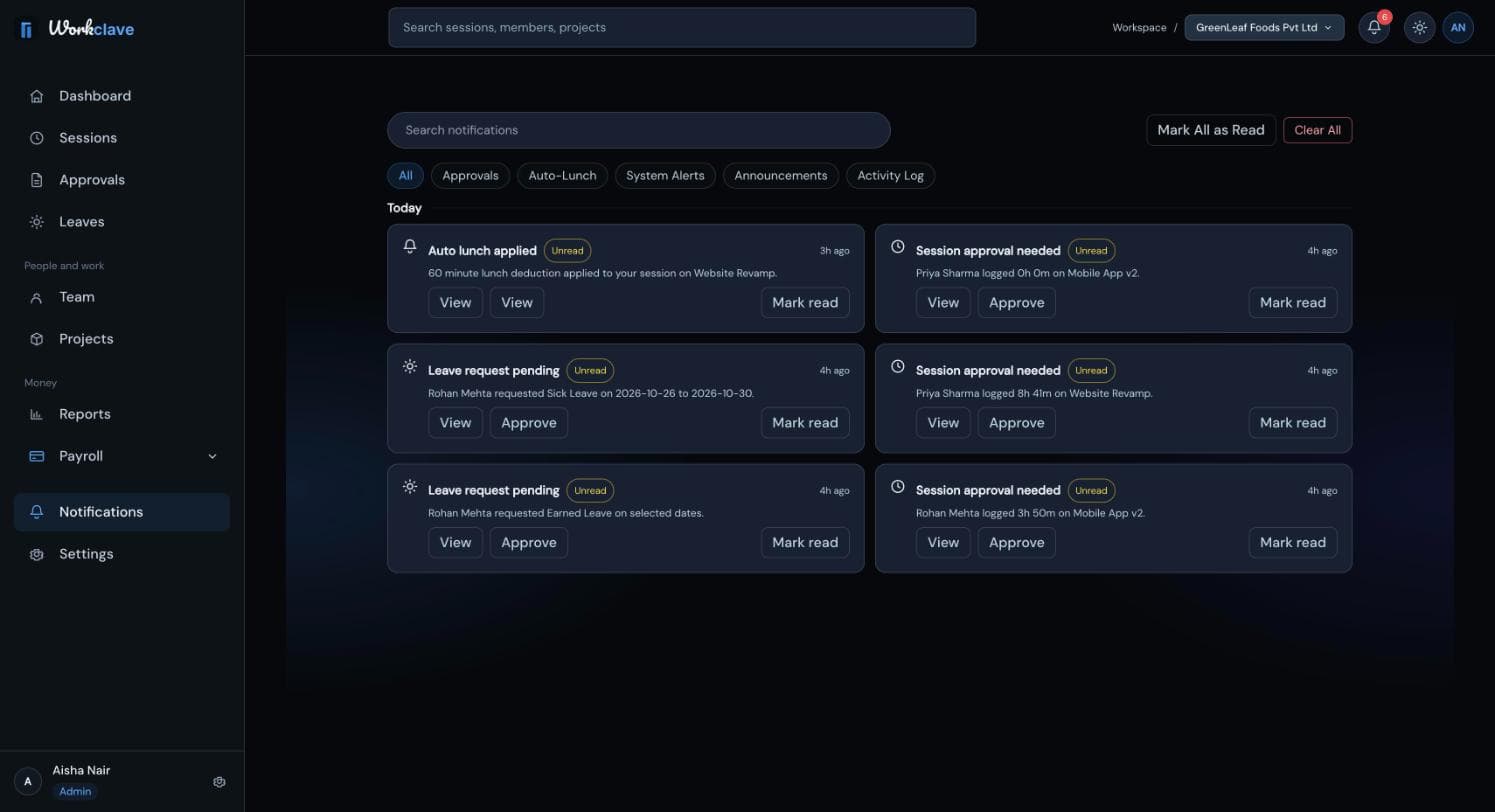This screenshot has width=1495, height=812.
Task: Click the Reports chart icon in sidebar
Action: [x=37, y=414]
